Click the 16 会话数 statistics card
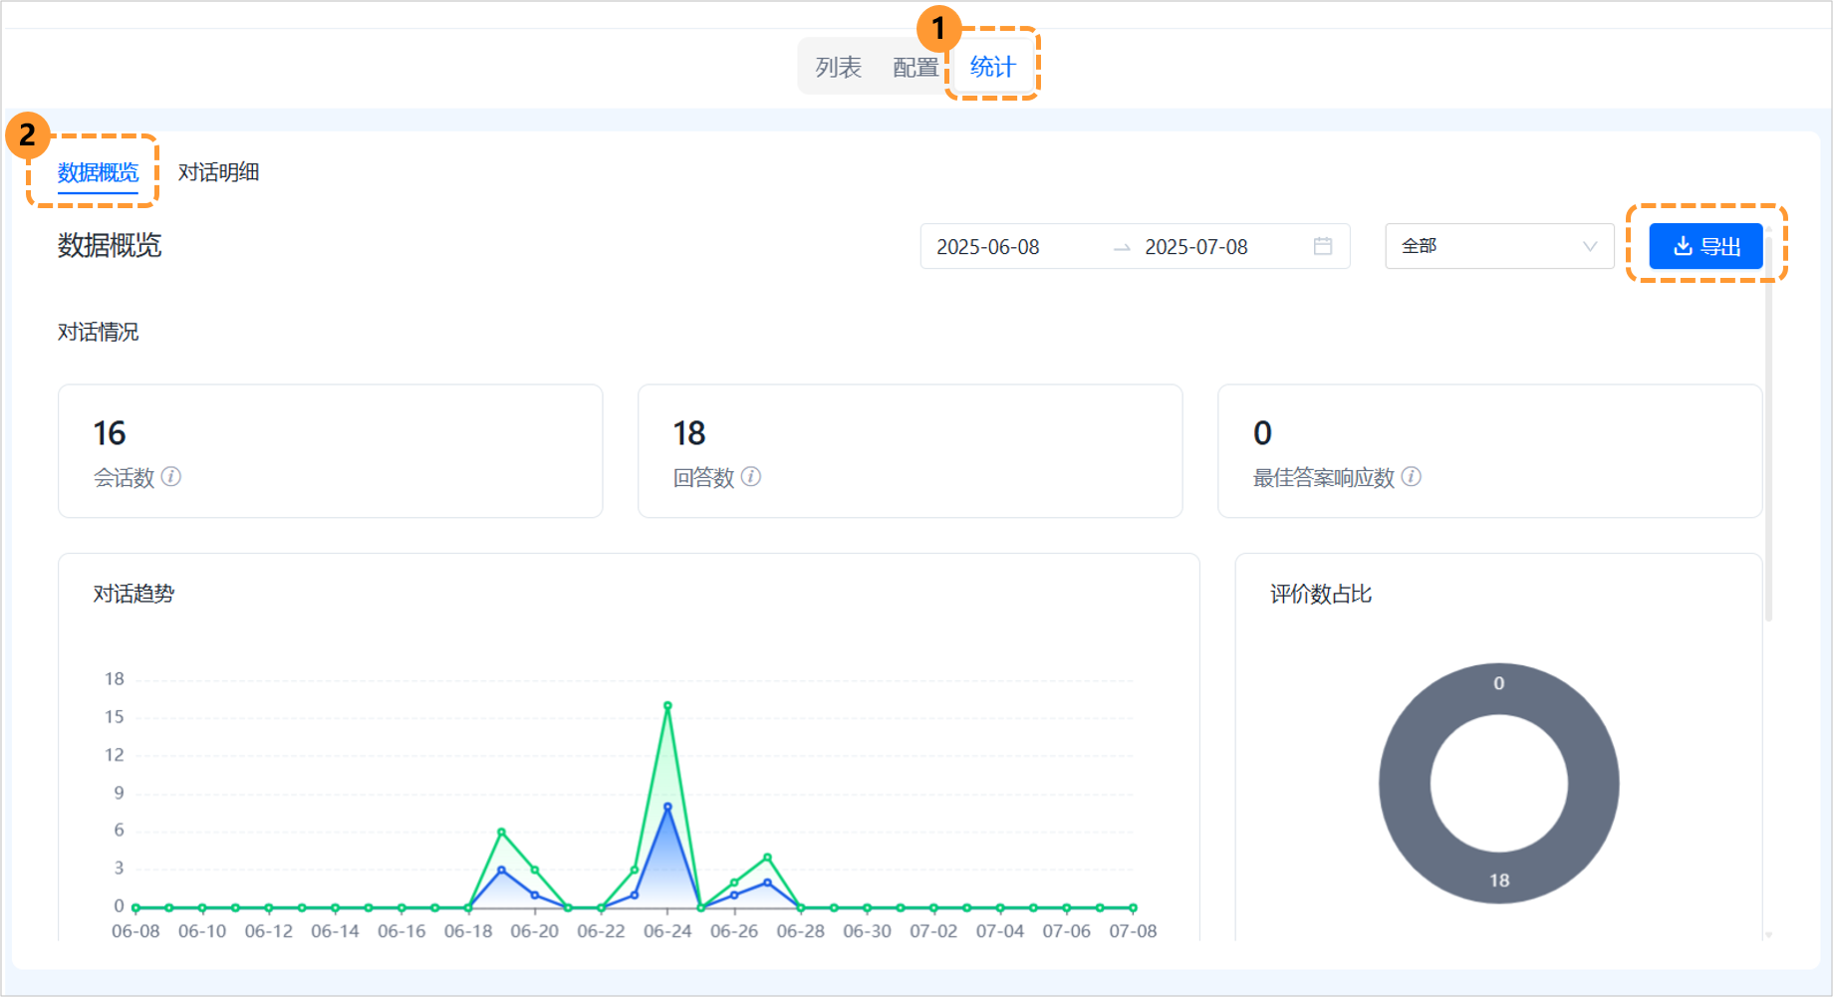This screenshot has width=1833, height=997. click(330, 451)
